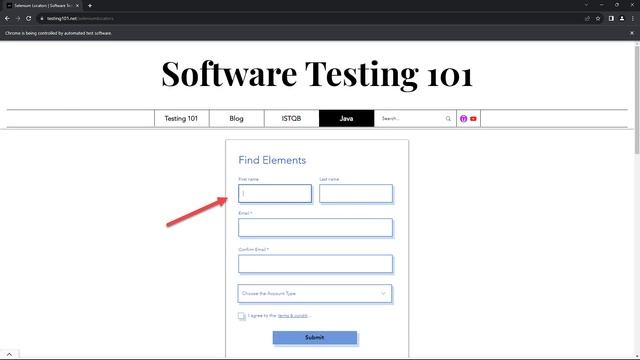640x360 pixels.
Task: Focus the Confirm Email input field
Action: (x=316, y=264)
